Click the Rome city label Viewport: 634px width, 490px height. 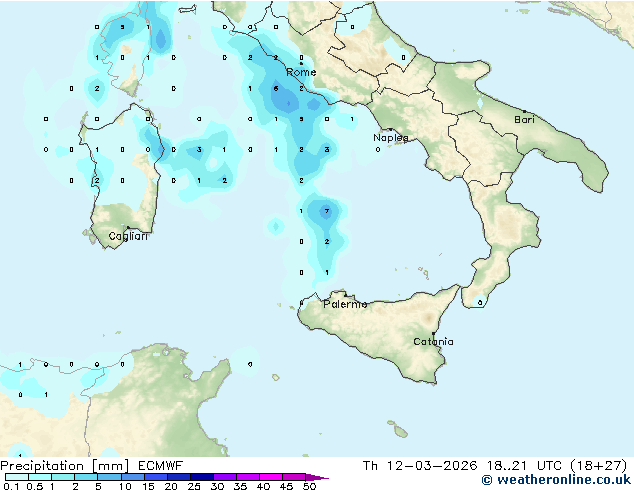[x=301, y=72]
